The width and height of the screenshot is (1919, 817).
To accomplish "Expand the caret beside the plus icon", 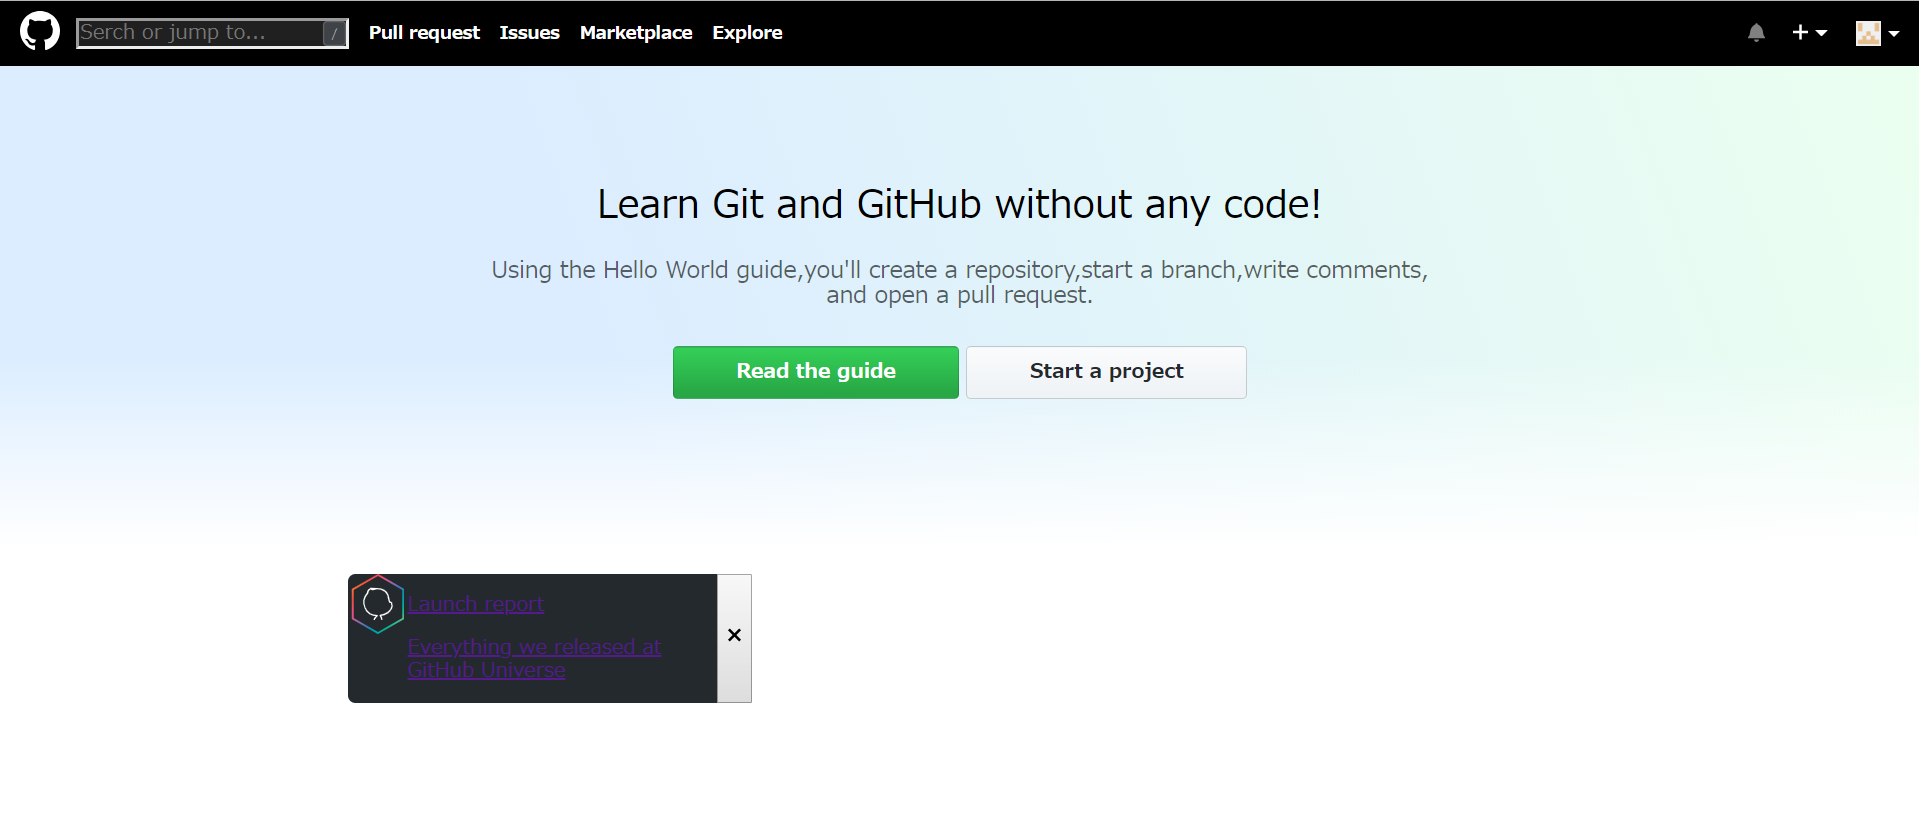I will pos(1821,33).
